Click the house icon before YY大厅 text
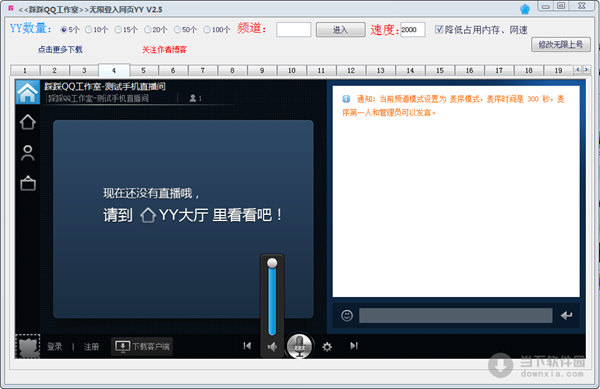This screenshot has height=389, width=600. [148, 215]
